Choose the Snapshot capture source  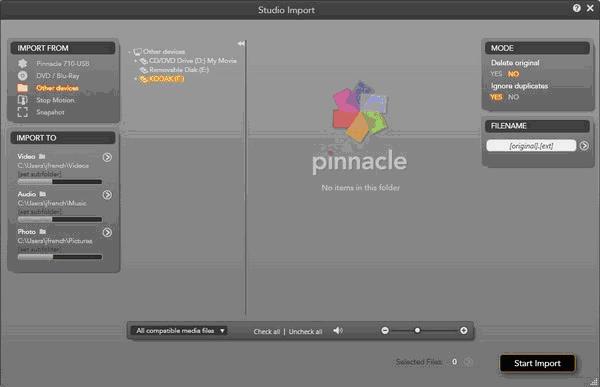click(50, 113)
